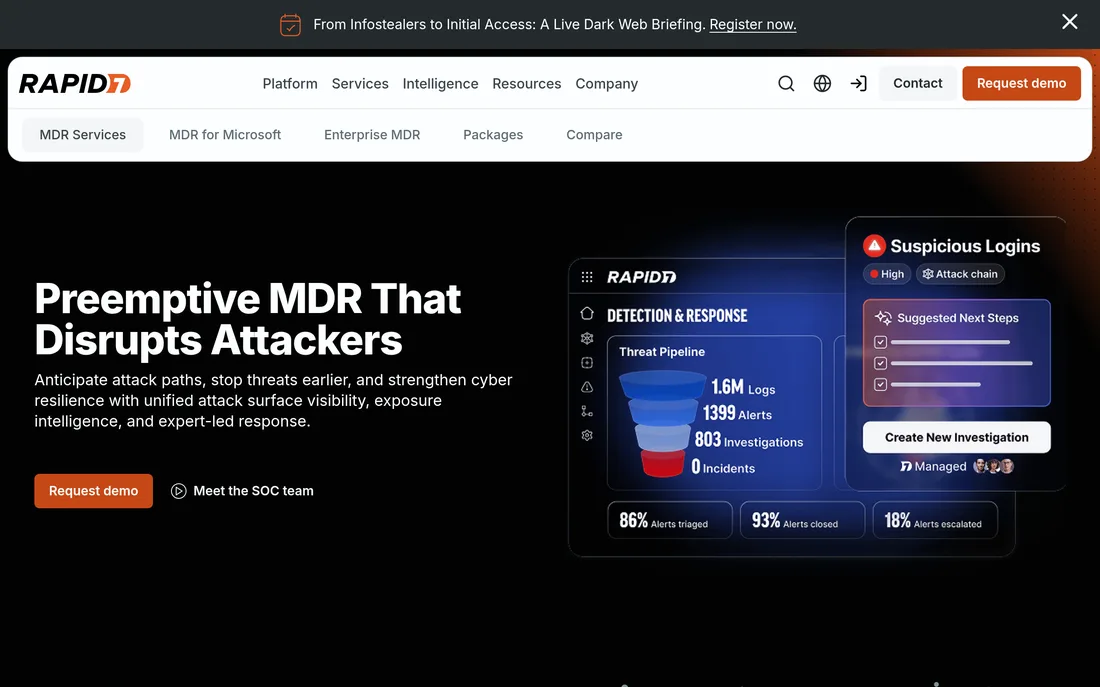This screenshot has width=1100, height=687.
Task: Toggle the first Suggested Next Steps checkbox
Action: click(x=880, y=342)
